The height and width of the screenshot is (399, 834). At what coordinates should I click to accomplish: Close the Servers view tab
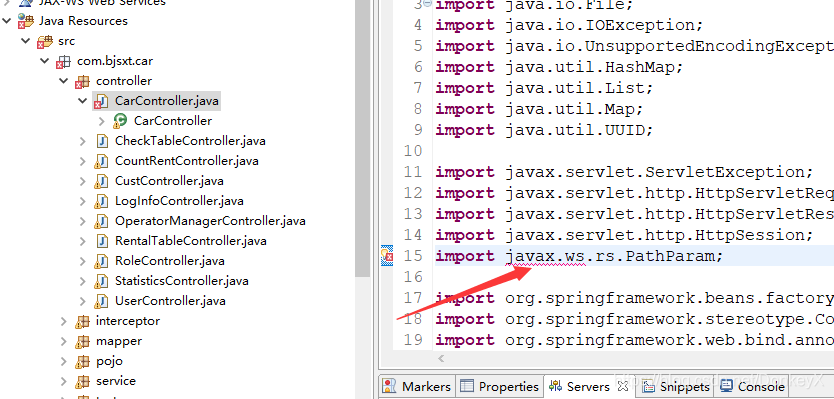623,385
